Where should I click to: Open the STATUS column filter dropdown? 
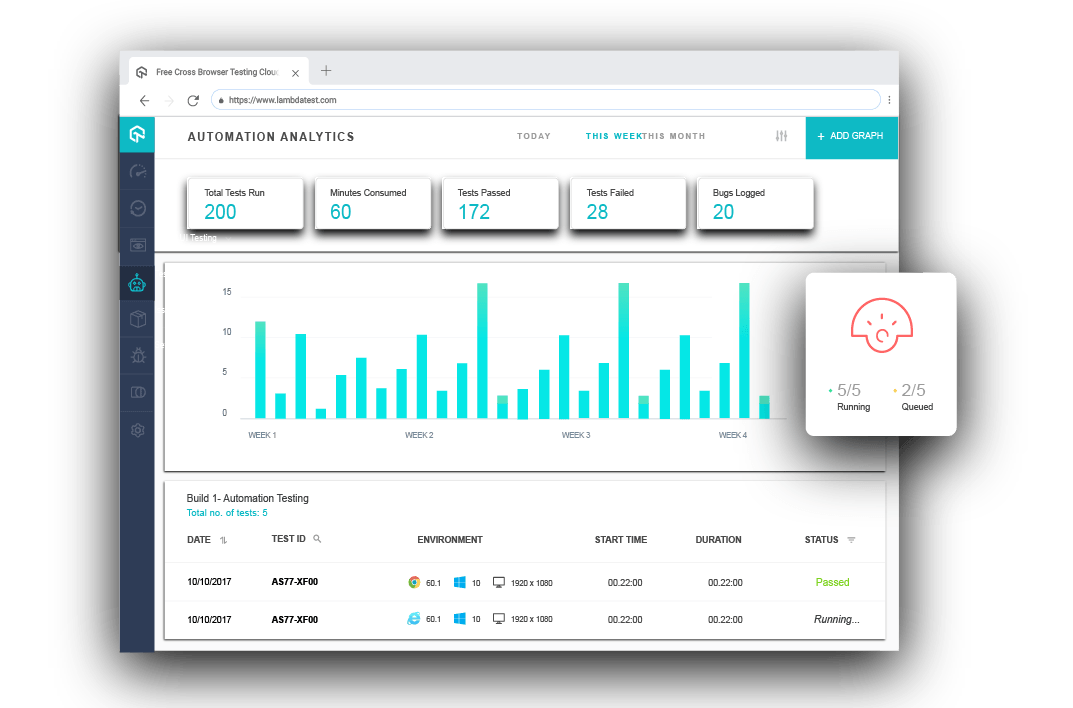[x=851, y=540]
